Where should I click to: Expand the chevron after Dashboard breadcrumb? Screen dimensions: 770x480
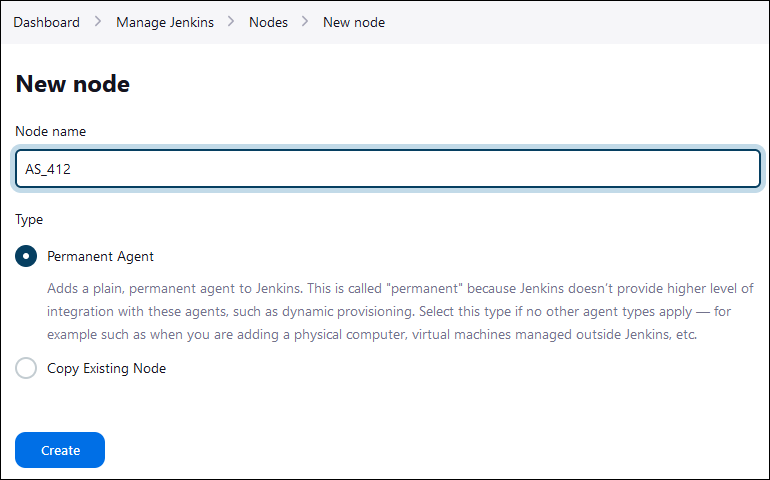coord(98,22)
